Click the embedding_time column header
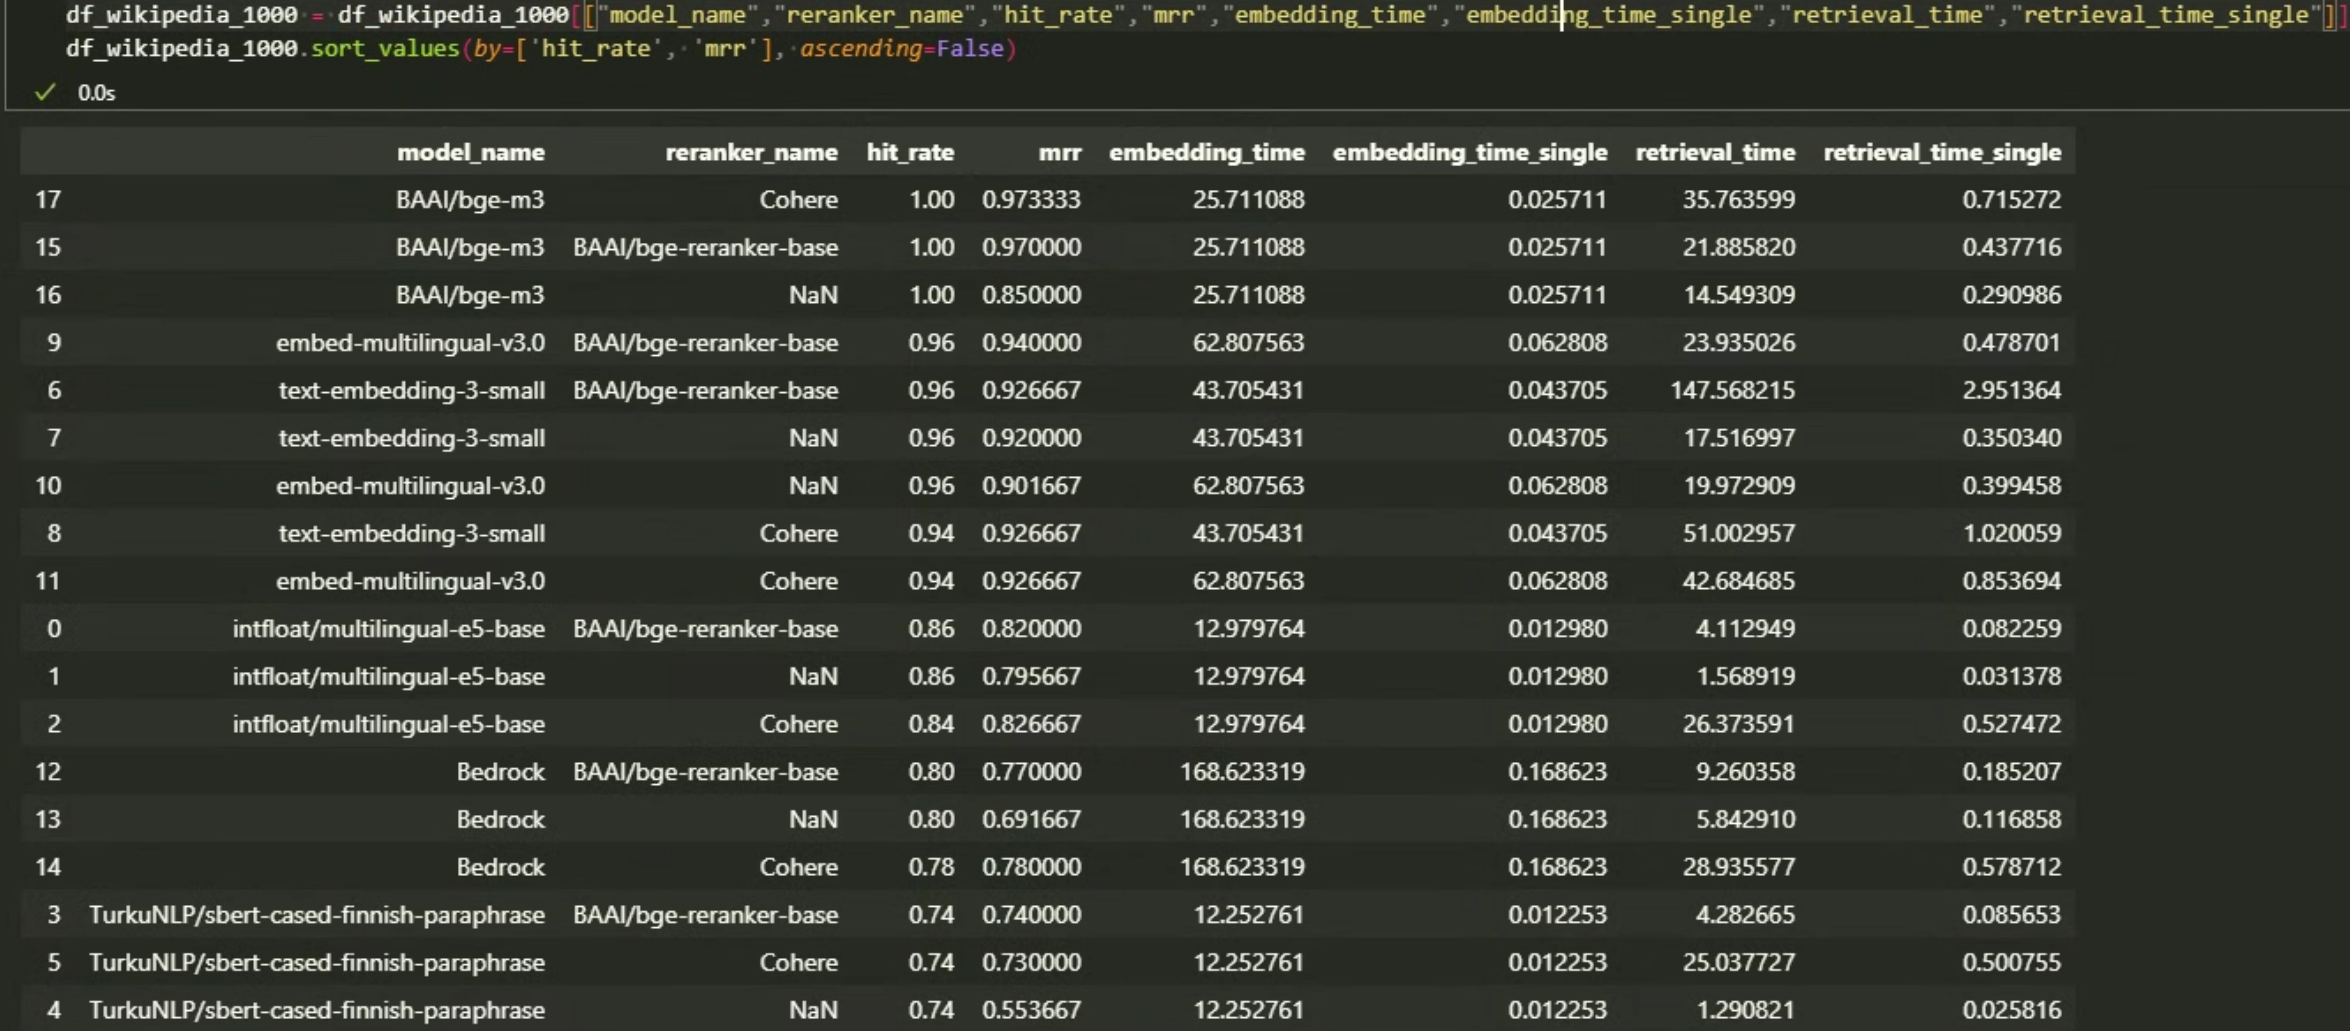Screen dimensions: 2350x1031 click(x=1207, y=152)
